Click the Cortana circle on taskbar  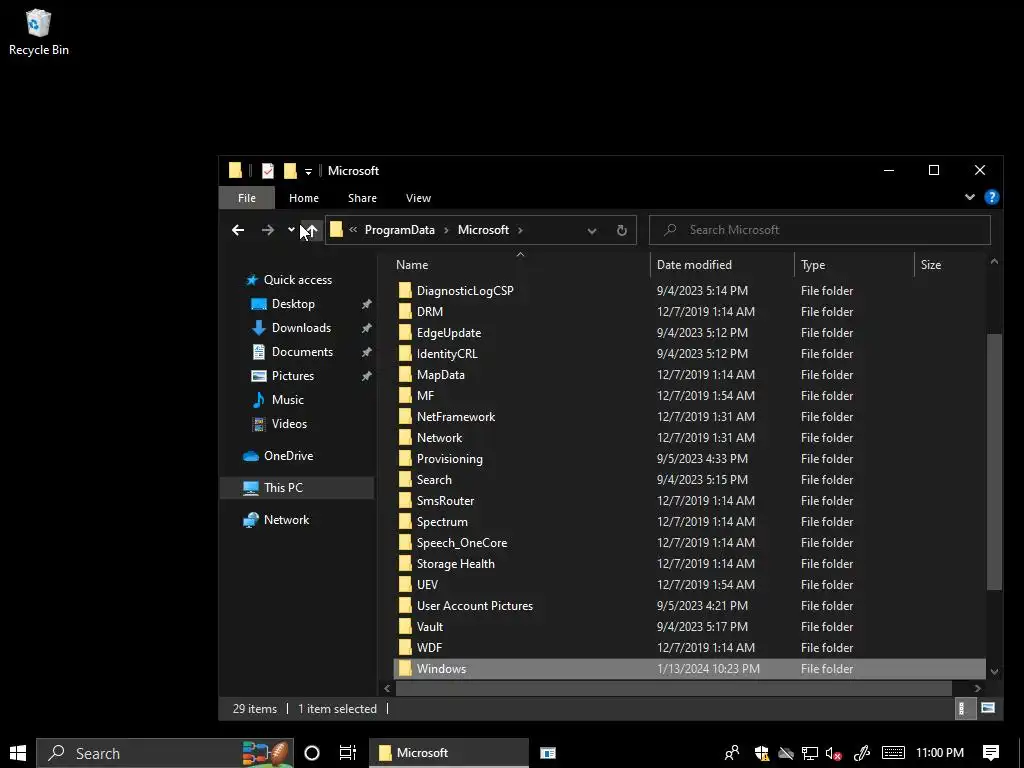coord(312,753)
